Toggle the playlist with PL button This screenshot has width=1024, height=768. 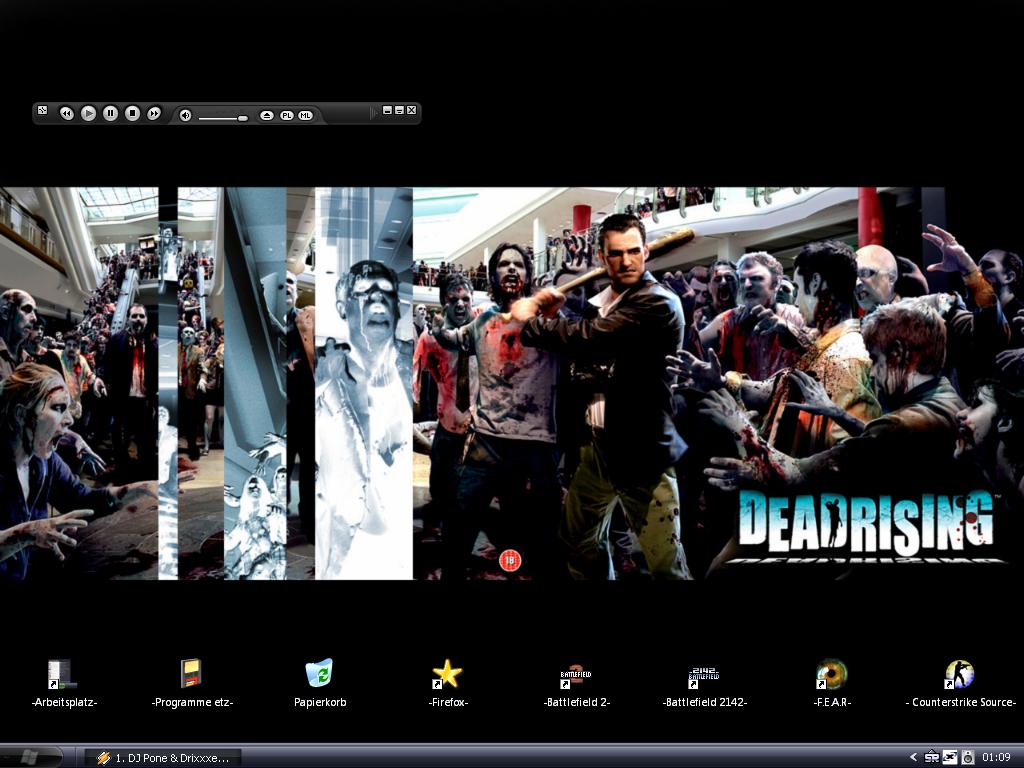point(287,116)
